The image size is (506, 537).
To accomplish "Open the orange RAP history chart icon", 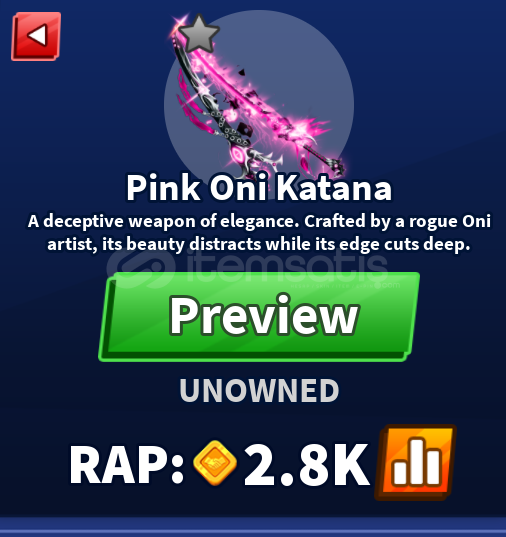I will 415,462.
